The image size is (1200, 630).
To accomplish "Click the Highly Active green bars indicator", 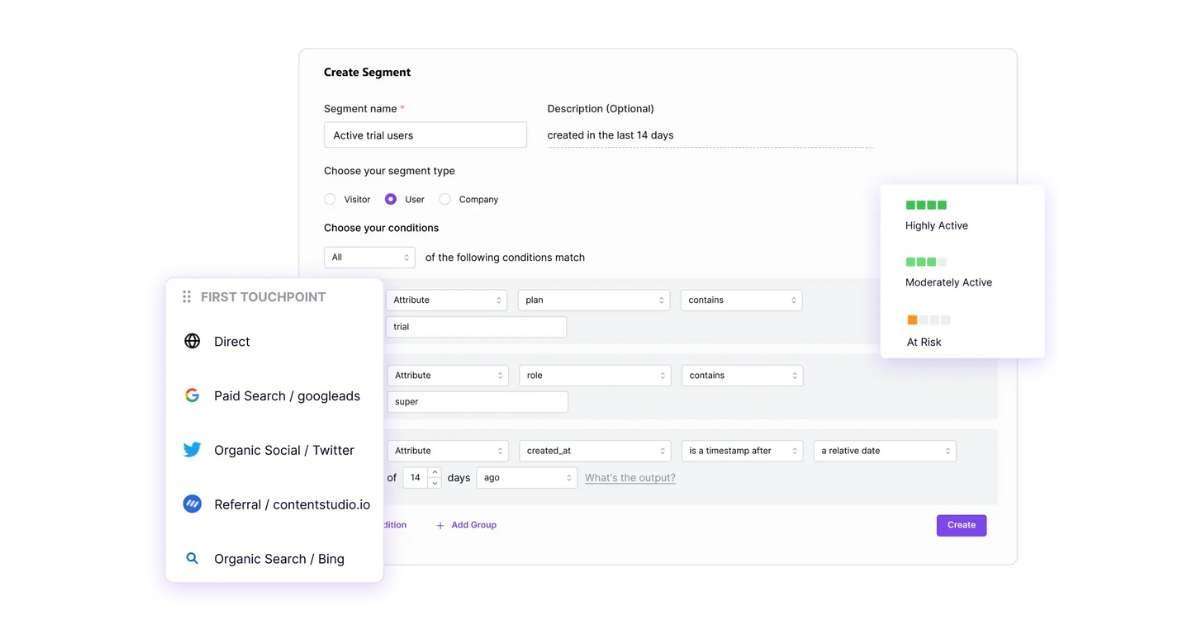I will pos(926,205).
